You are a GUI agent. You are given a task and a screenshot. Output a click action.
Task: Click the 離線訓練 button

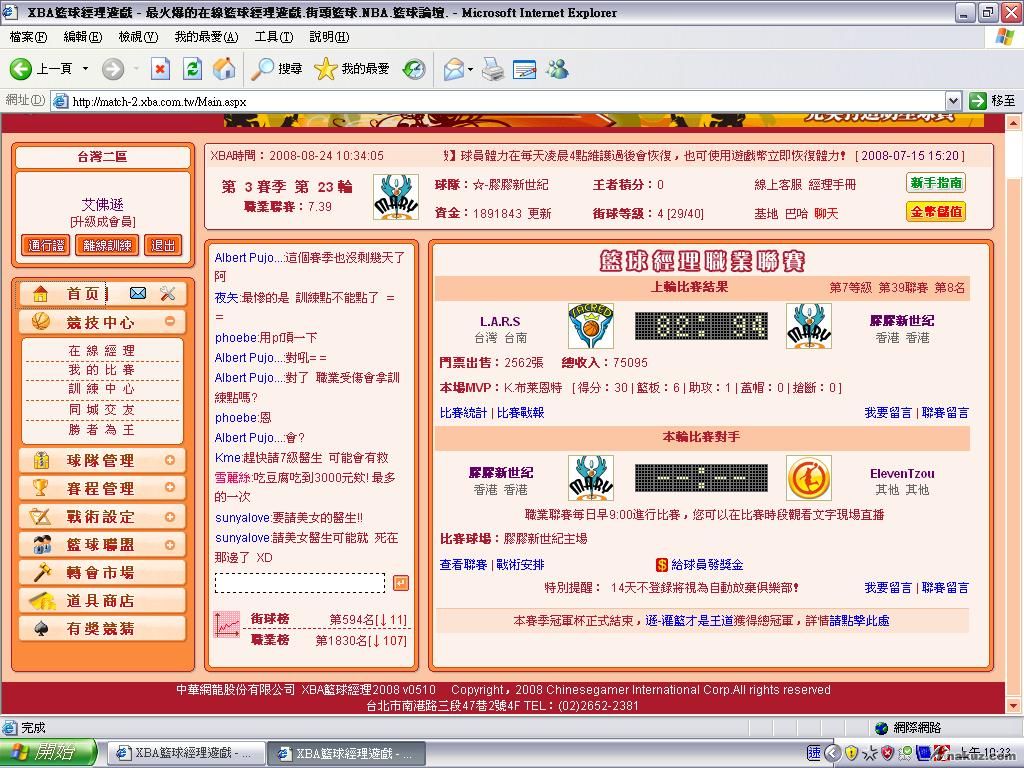pos(107,245)
